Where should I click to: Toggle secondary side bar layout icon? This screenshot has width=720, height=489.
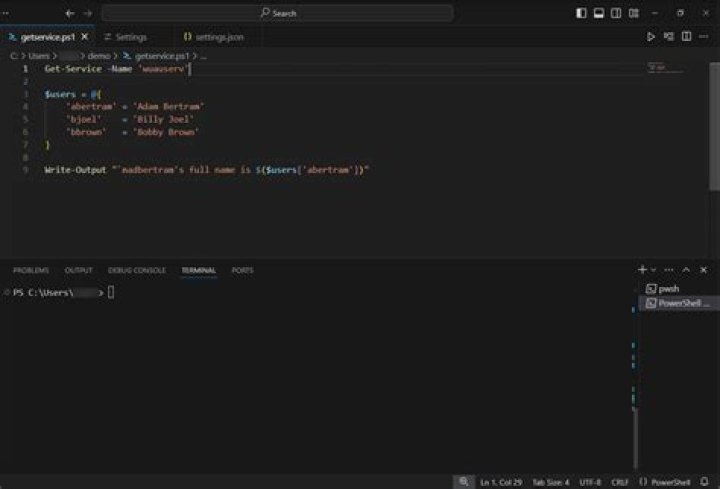pos(616,13)
